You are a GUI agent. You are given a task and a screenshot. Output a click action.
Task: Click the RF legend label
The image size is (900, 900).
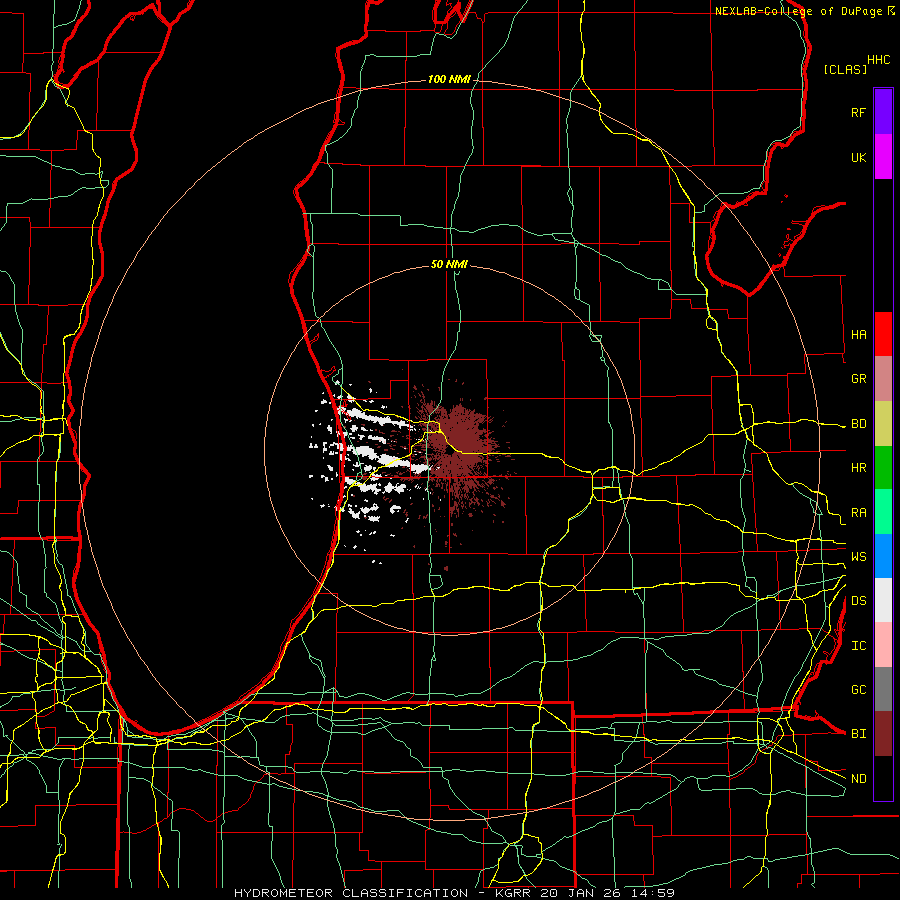pos(858,112)
